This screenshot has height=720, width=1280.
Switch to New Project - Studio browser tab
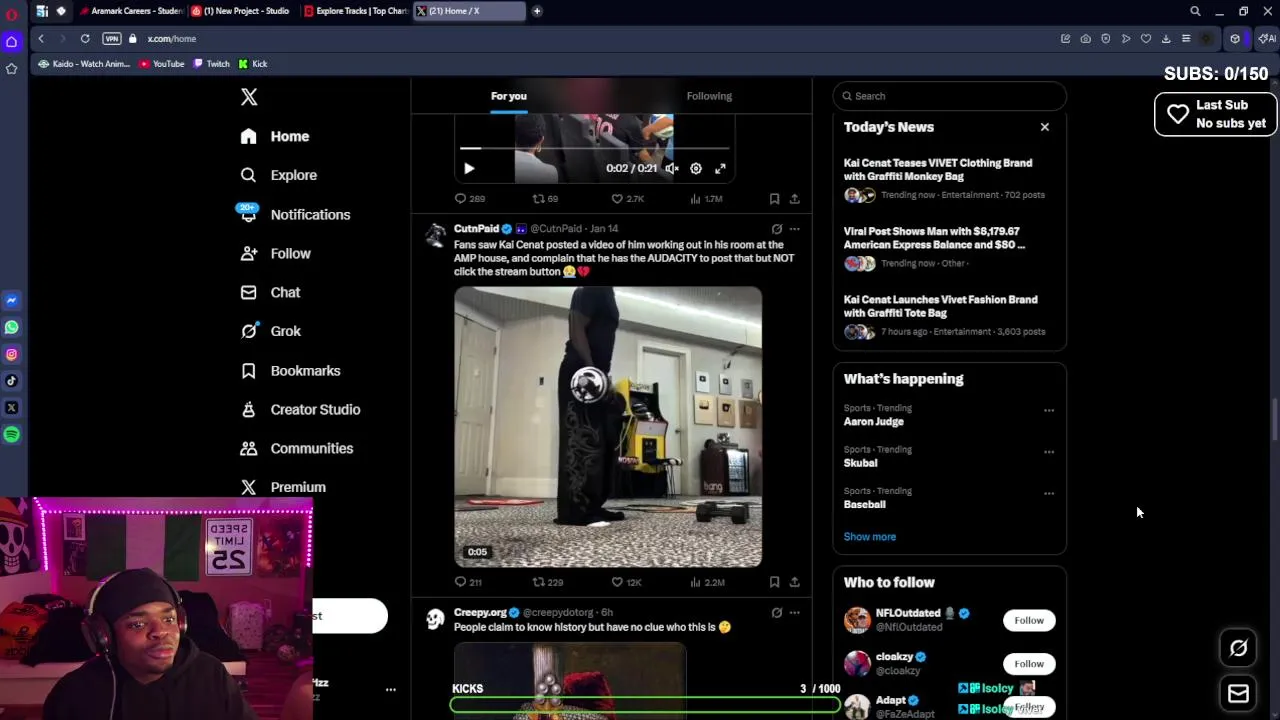click(x=241, y=11)
